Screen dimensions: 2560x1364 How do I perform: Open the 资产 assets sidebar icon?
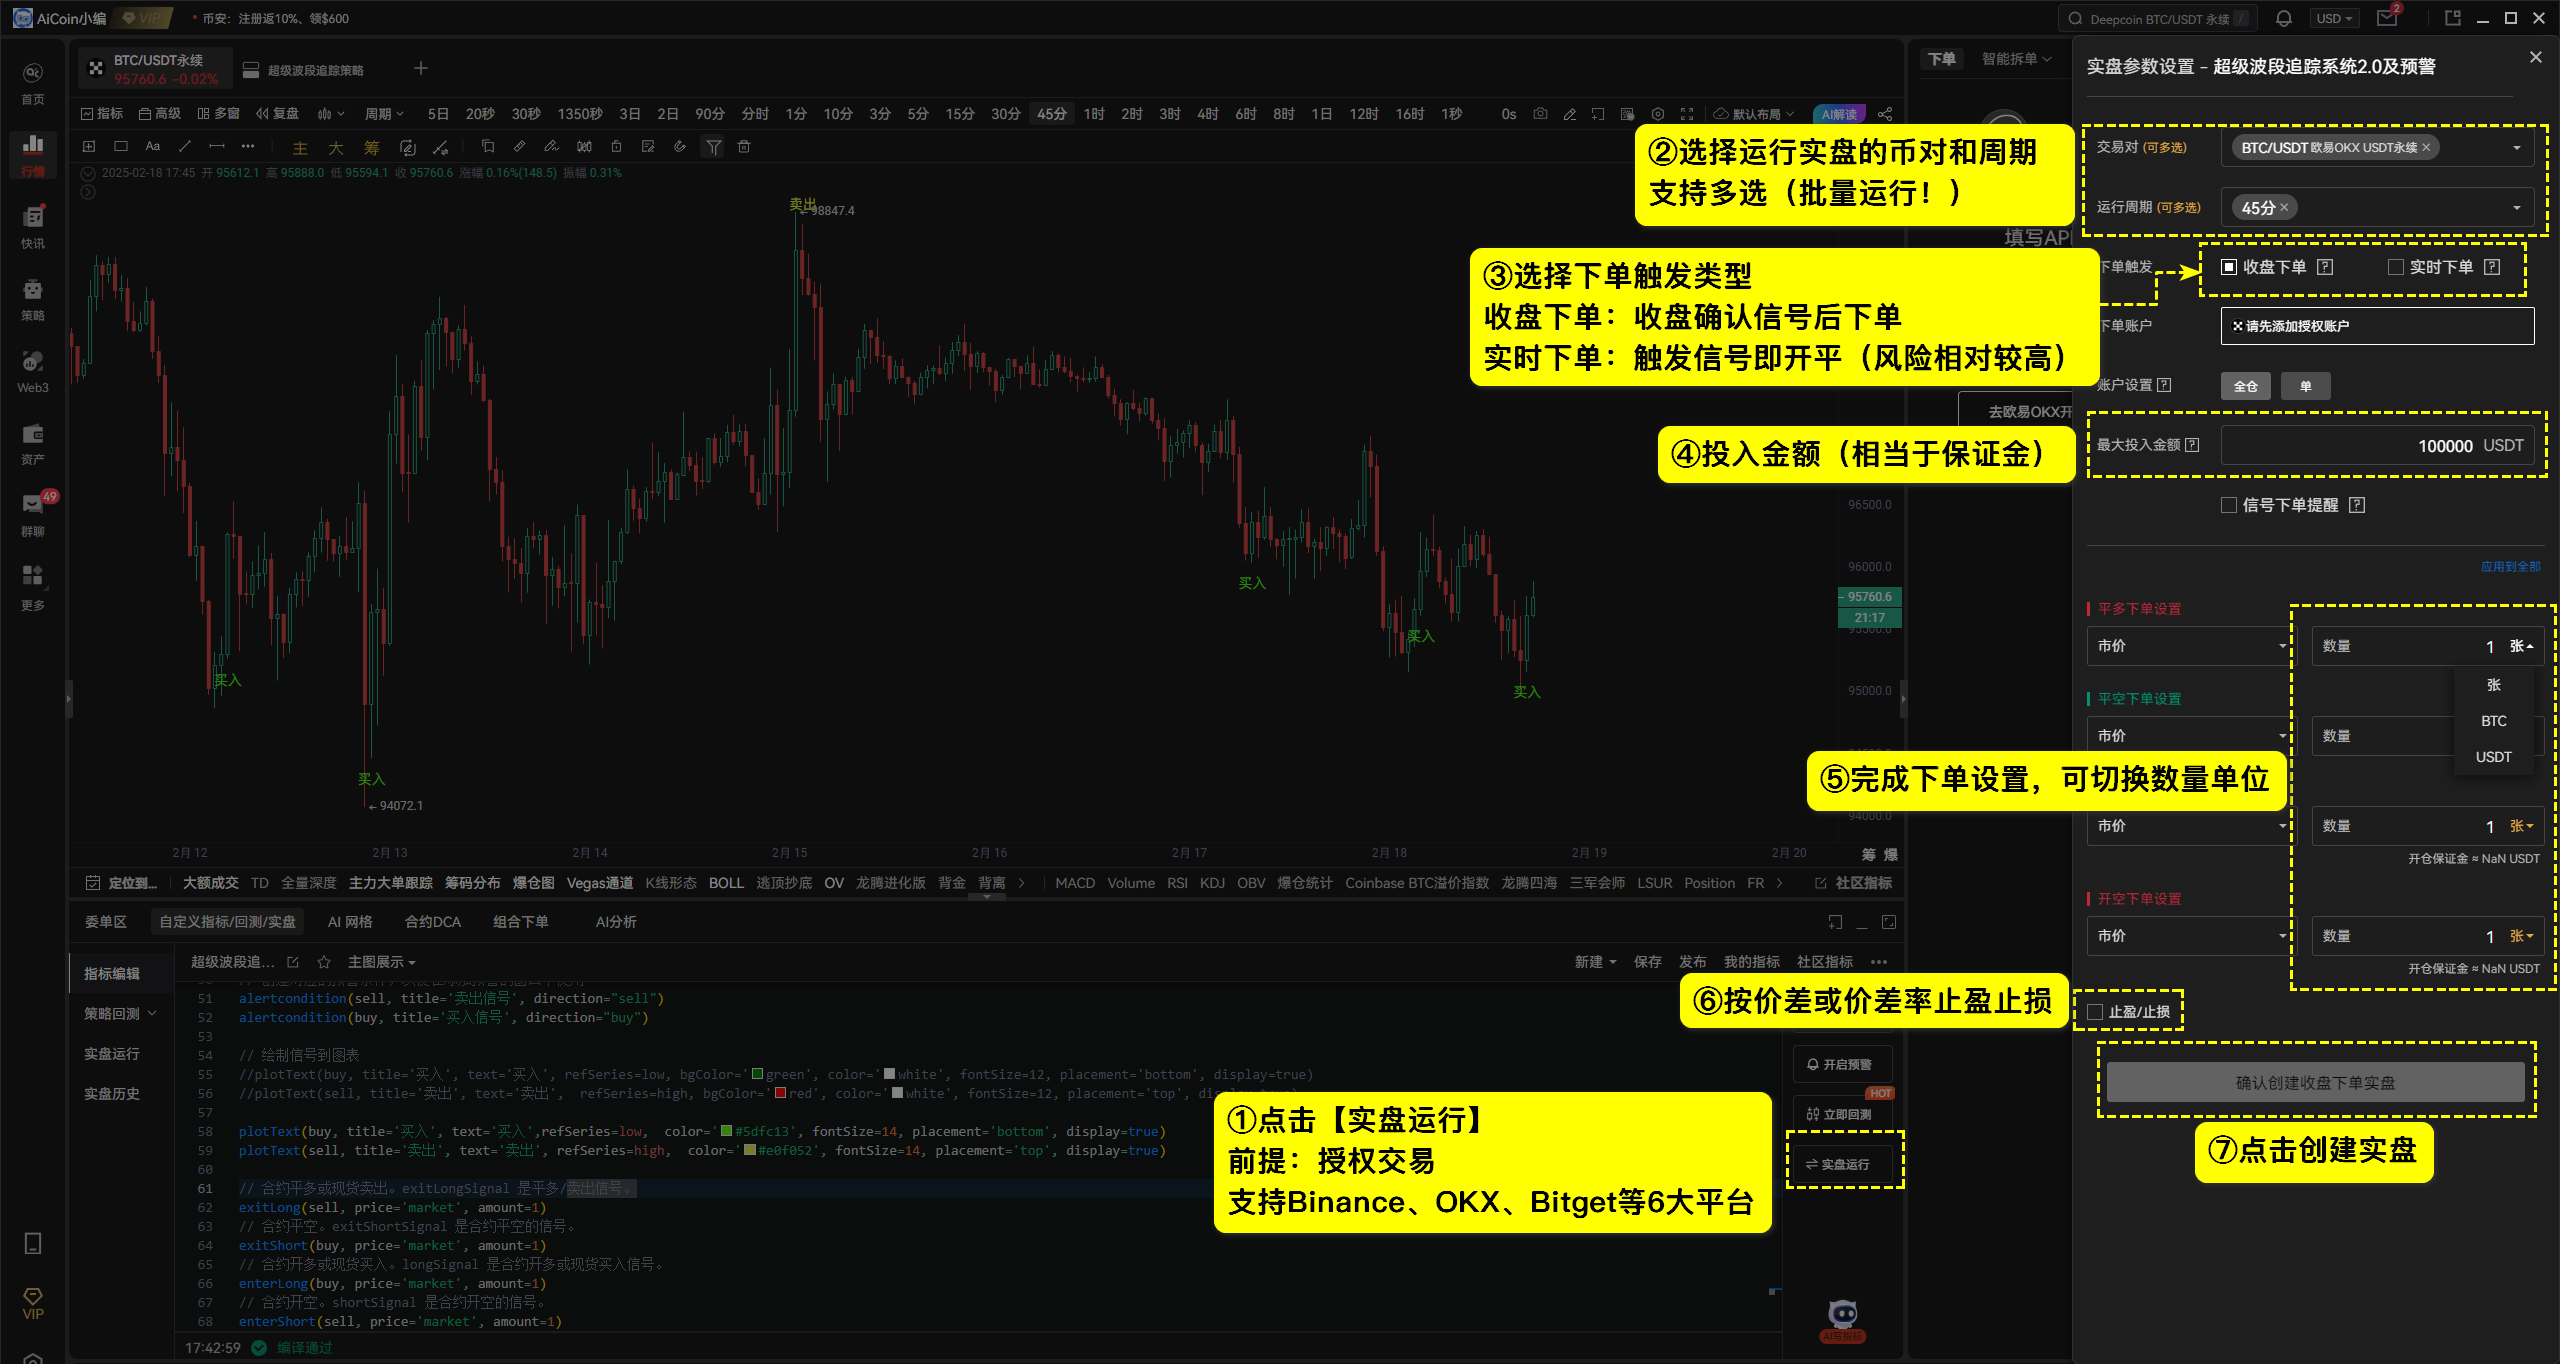tap(33, 442)
